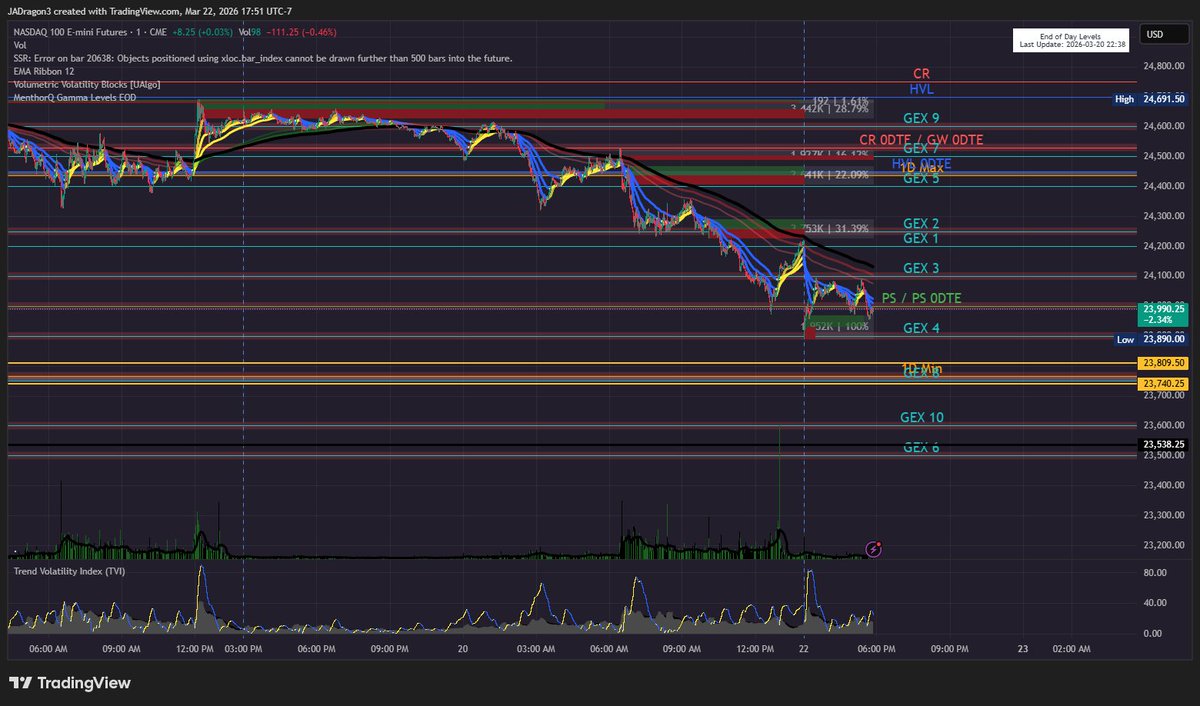Click the HVL level label
The image size is (1200, 706).
[x=921, y=89]
